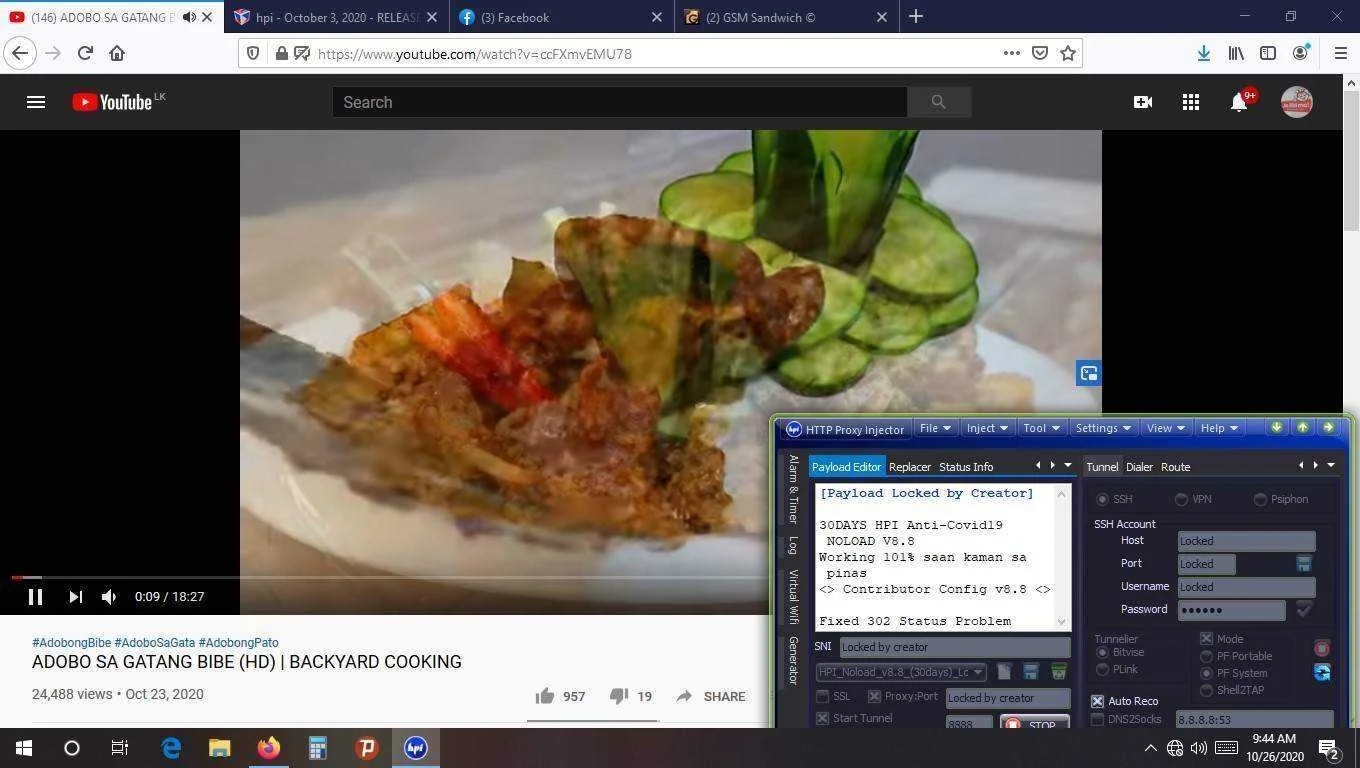Select PLink tunnelier option

coord(1103,669)
